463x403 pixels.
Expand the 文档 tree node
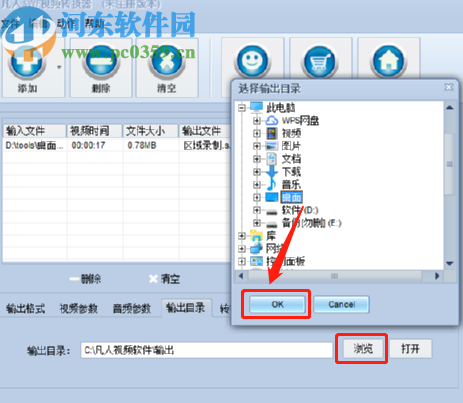pyautogui.click(x=256, y=159)
